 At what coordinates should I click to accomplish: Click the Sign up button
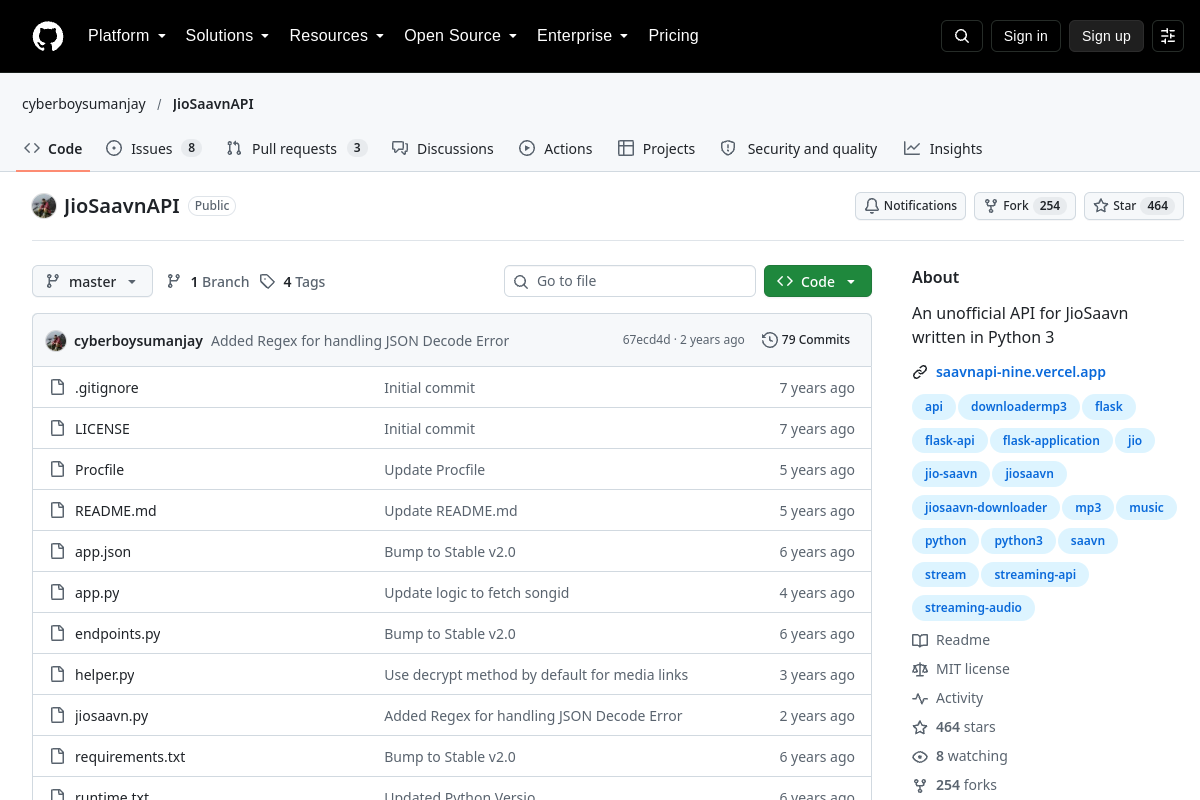(x=1106, y=36)
